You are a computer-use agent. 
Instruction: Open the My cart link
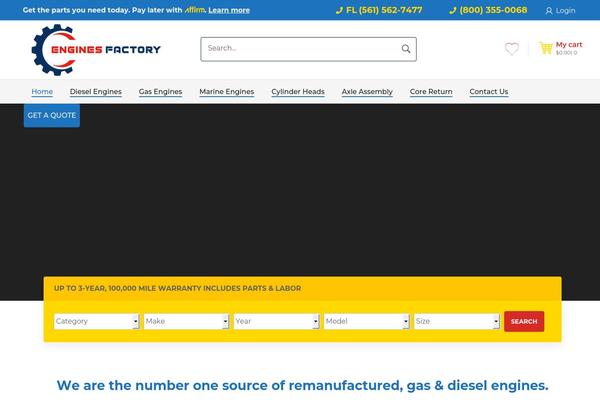tap(569, 45)
